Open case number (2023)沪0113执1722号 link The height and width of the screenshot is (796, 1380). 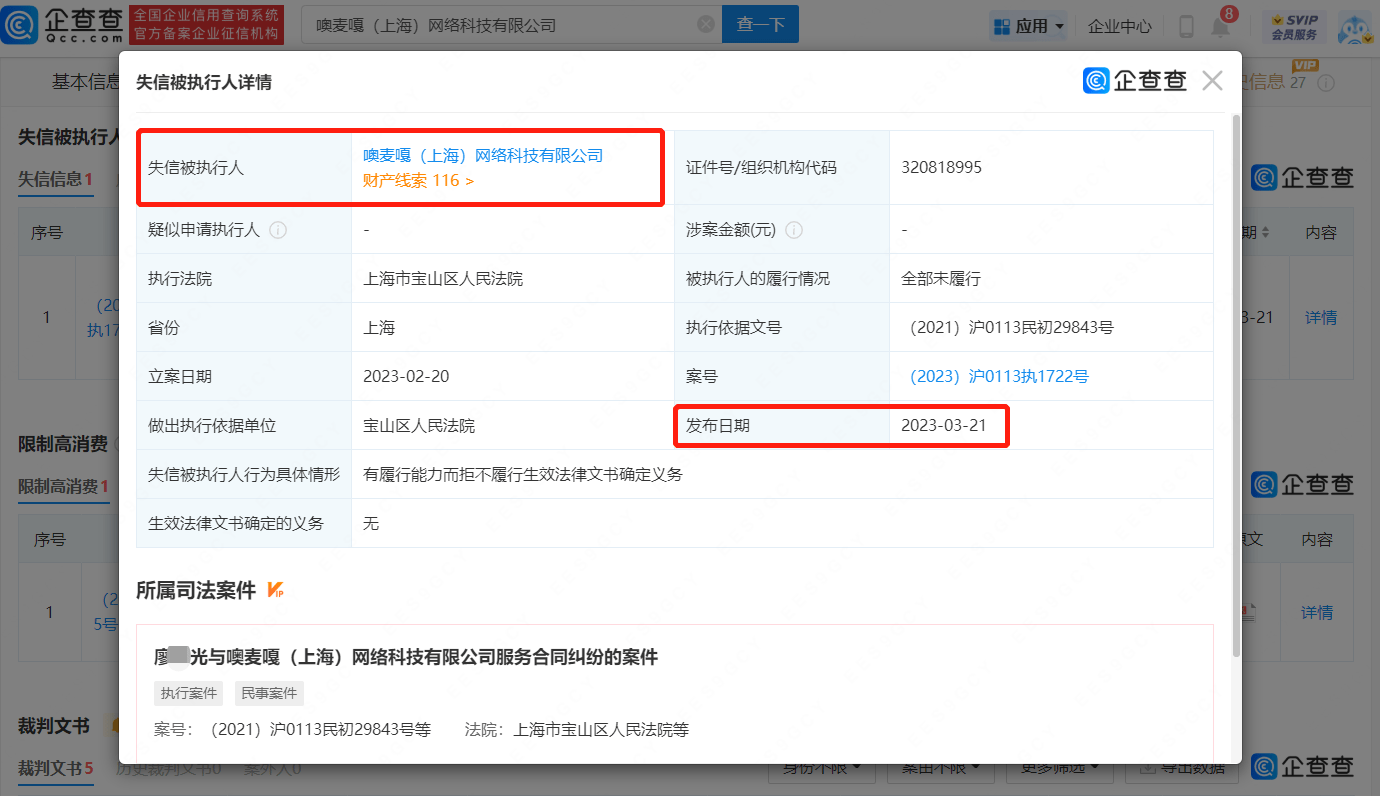tap(997, 377)
